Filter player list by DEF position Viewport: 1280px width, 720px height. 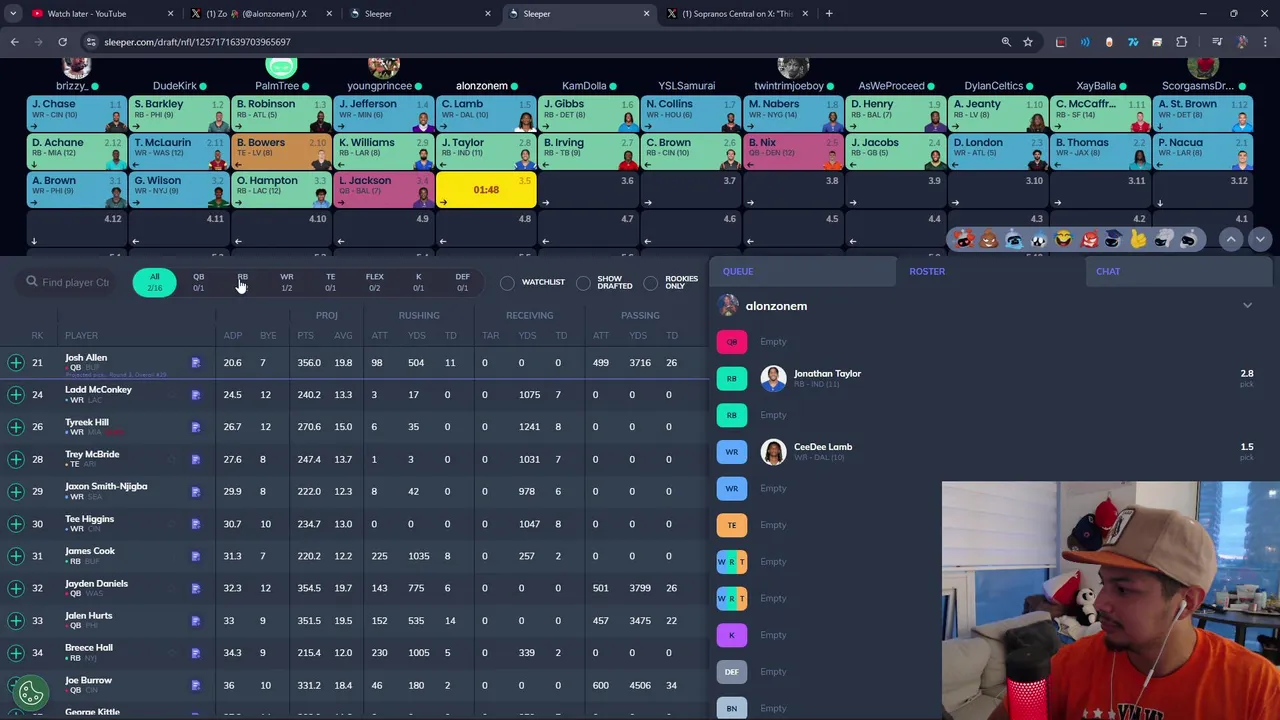click(x=462, y=282)
